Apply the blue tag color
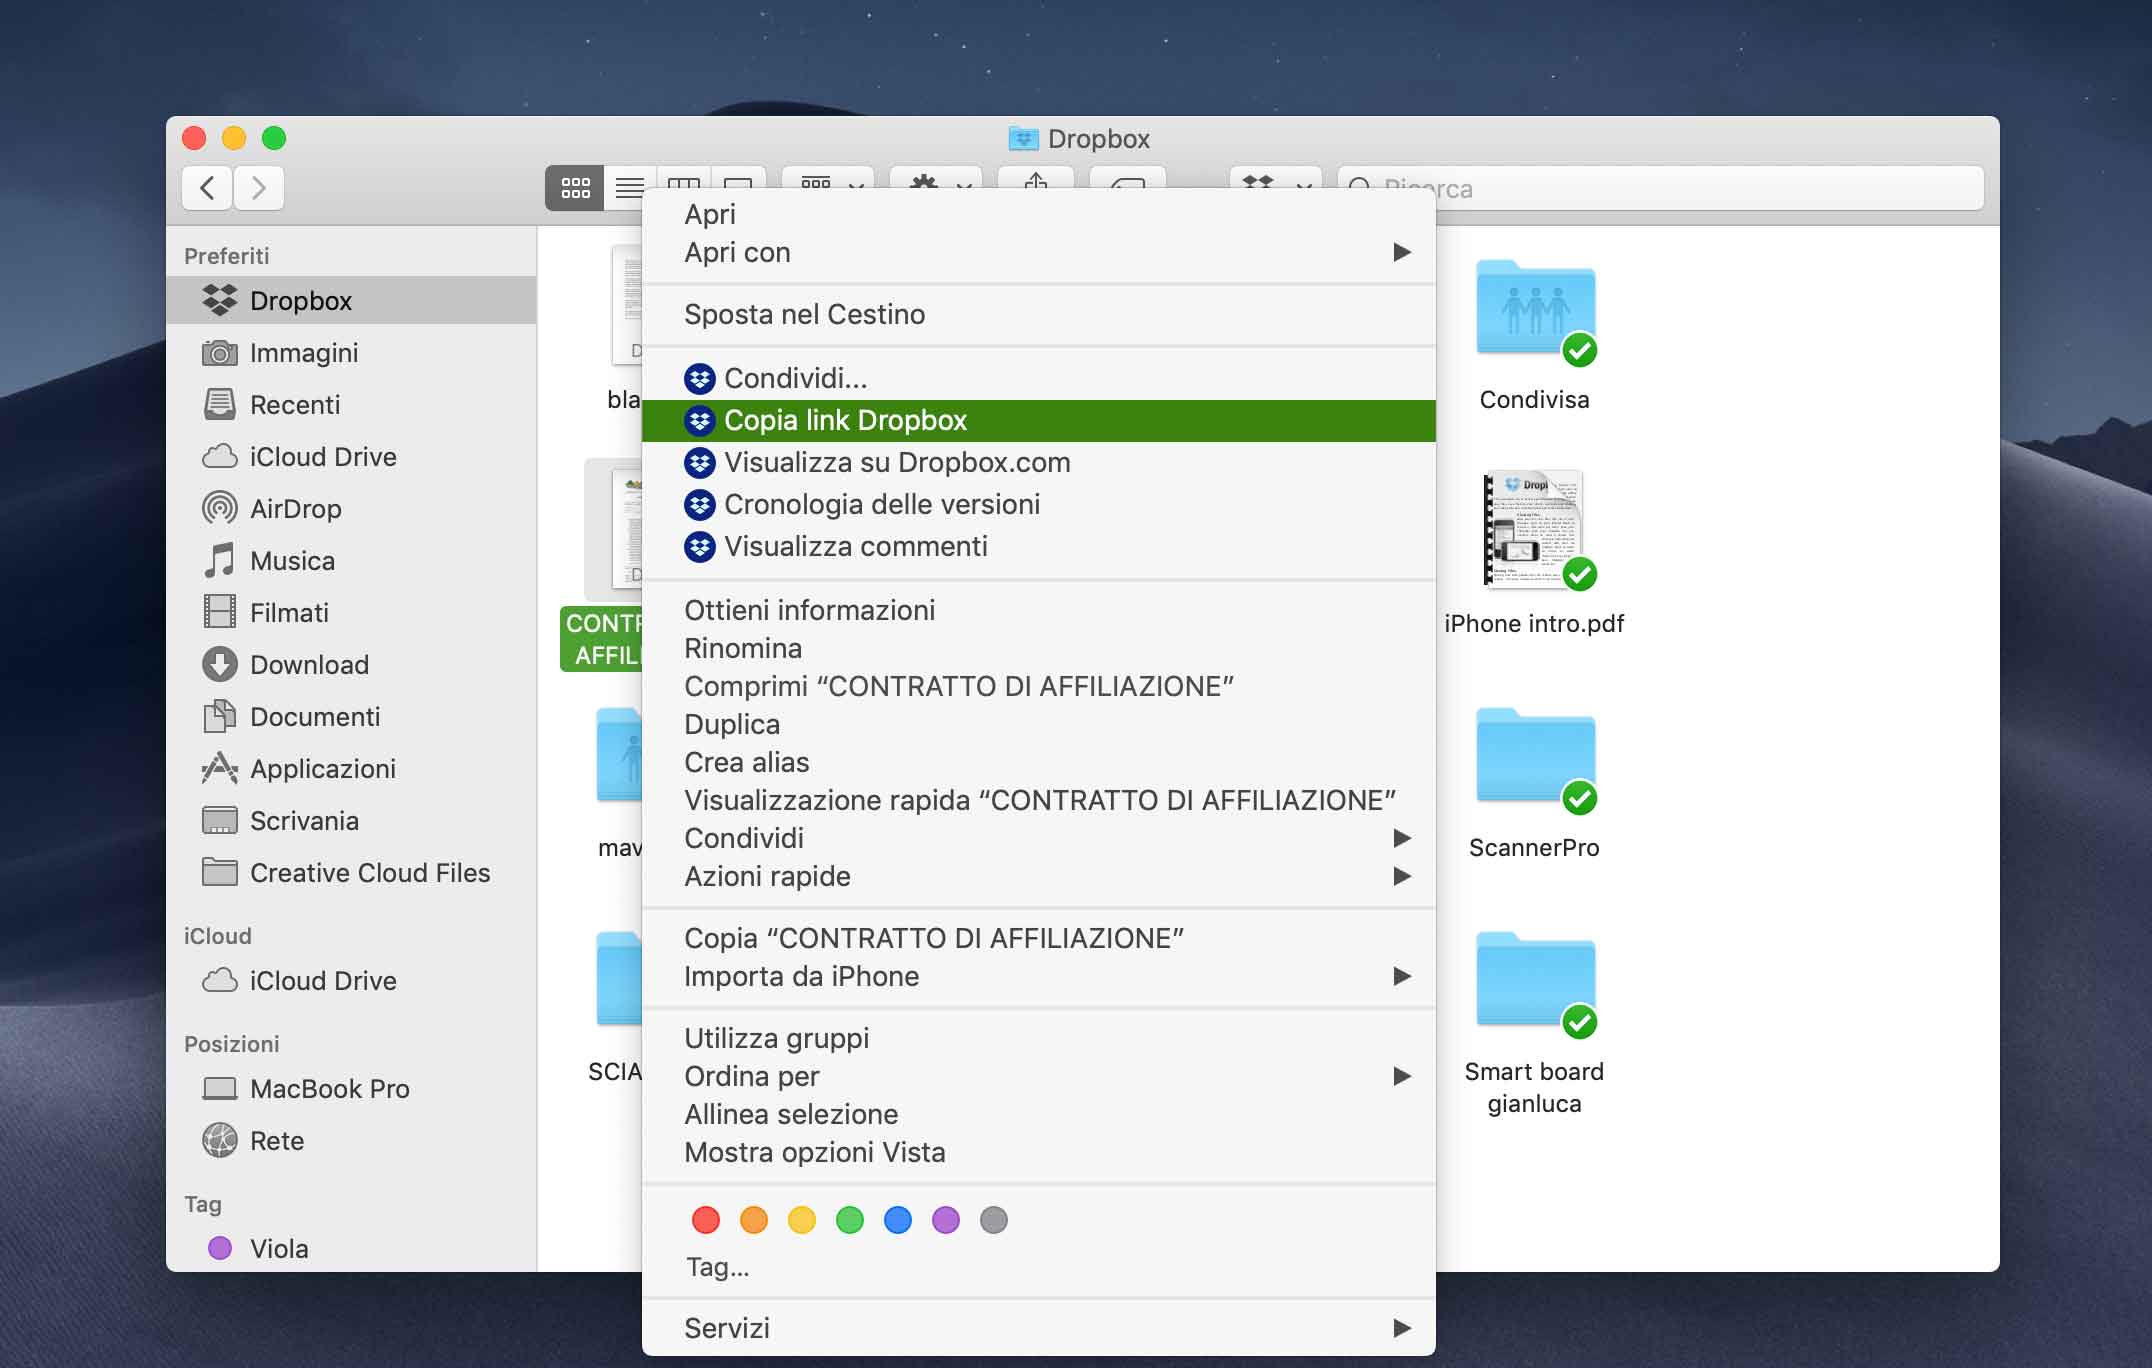 (898, 1220)
